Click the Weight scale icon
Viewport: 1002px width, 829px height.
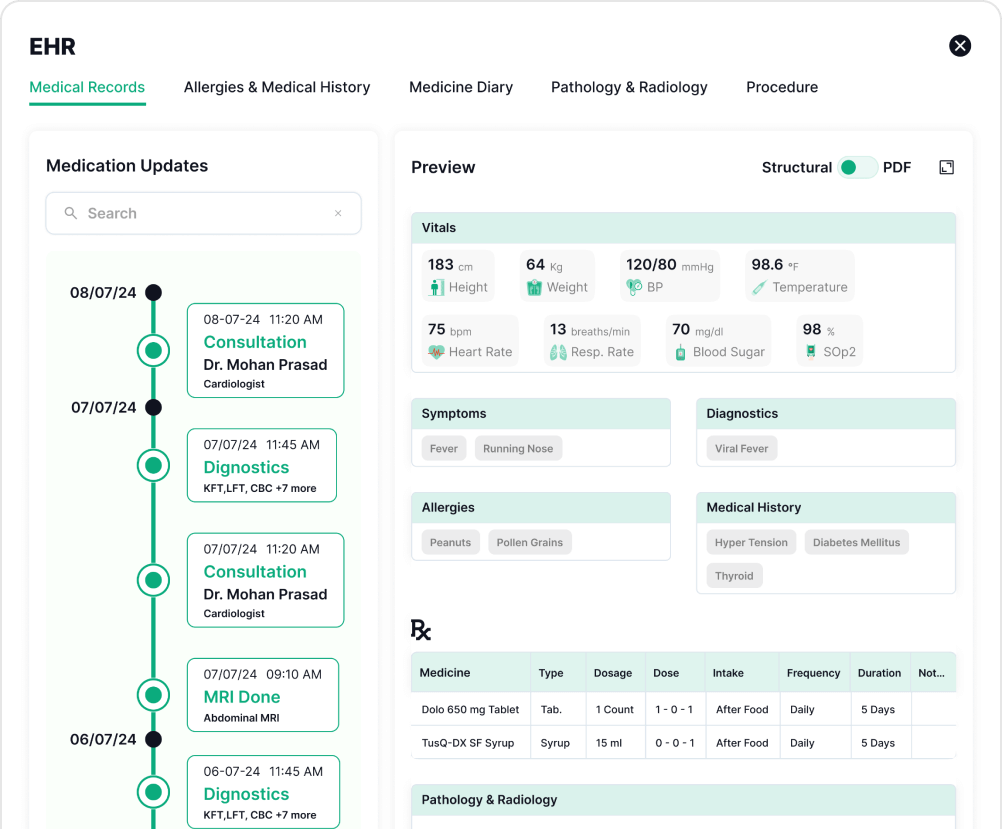click(534, 288)
